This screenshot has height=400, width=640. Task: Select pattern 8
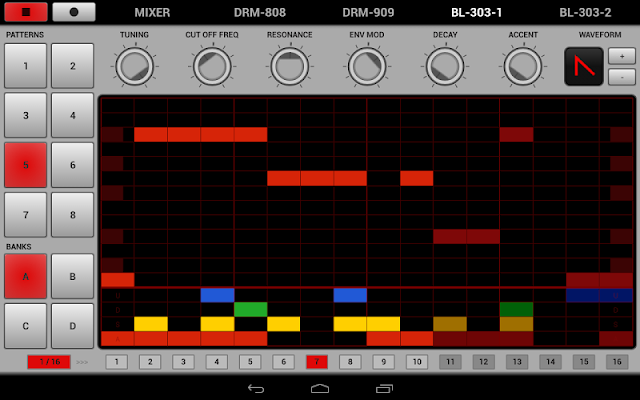(x=73, y=215)
